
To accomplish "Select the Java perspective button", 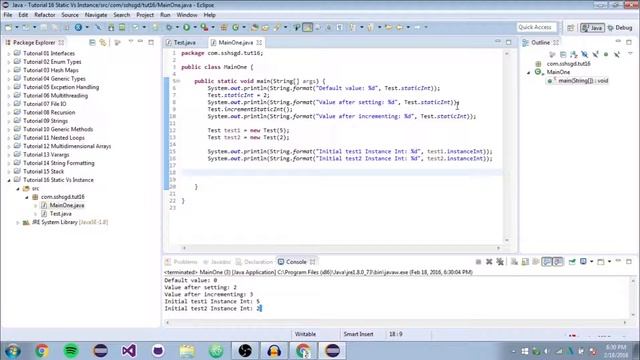I will (592, 28).
